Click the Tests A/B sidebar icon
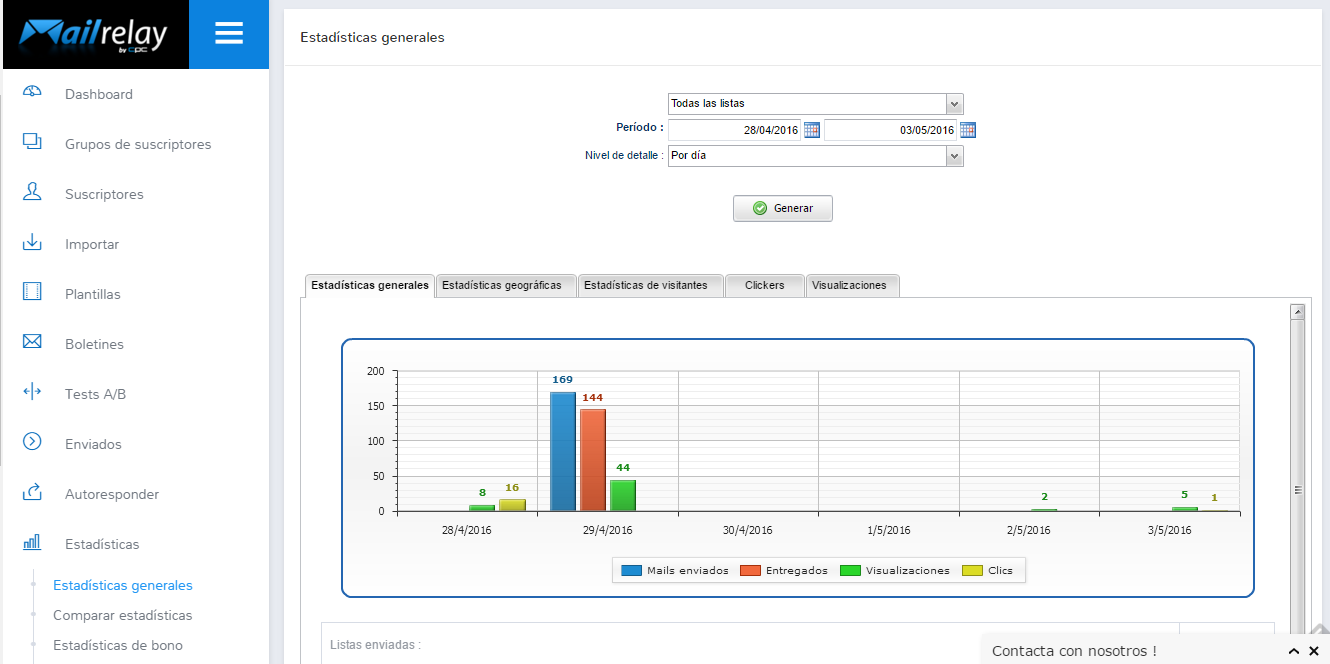The image size is (1330, 664). [x=33, y=393]
